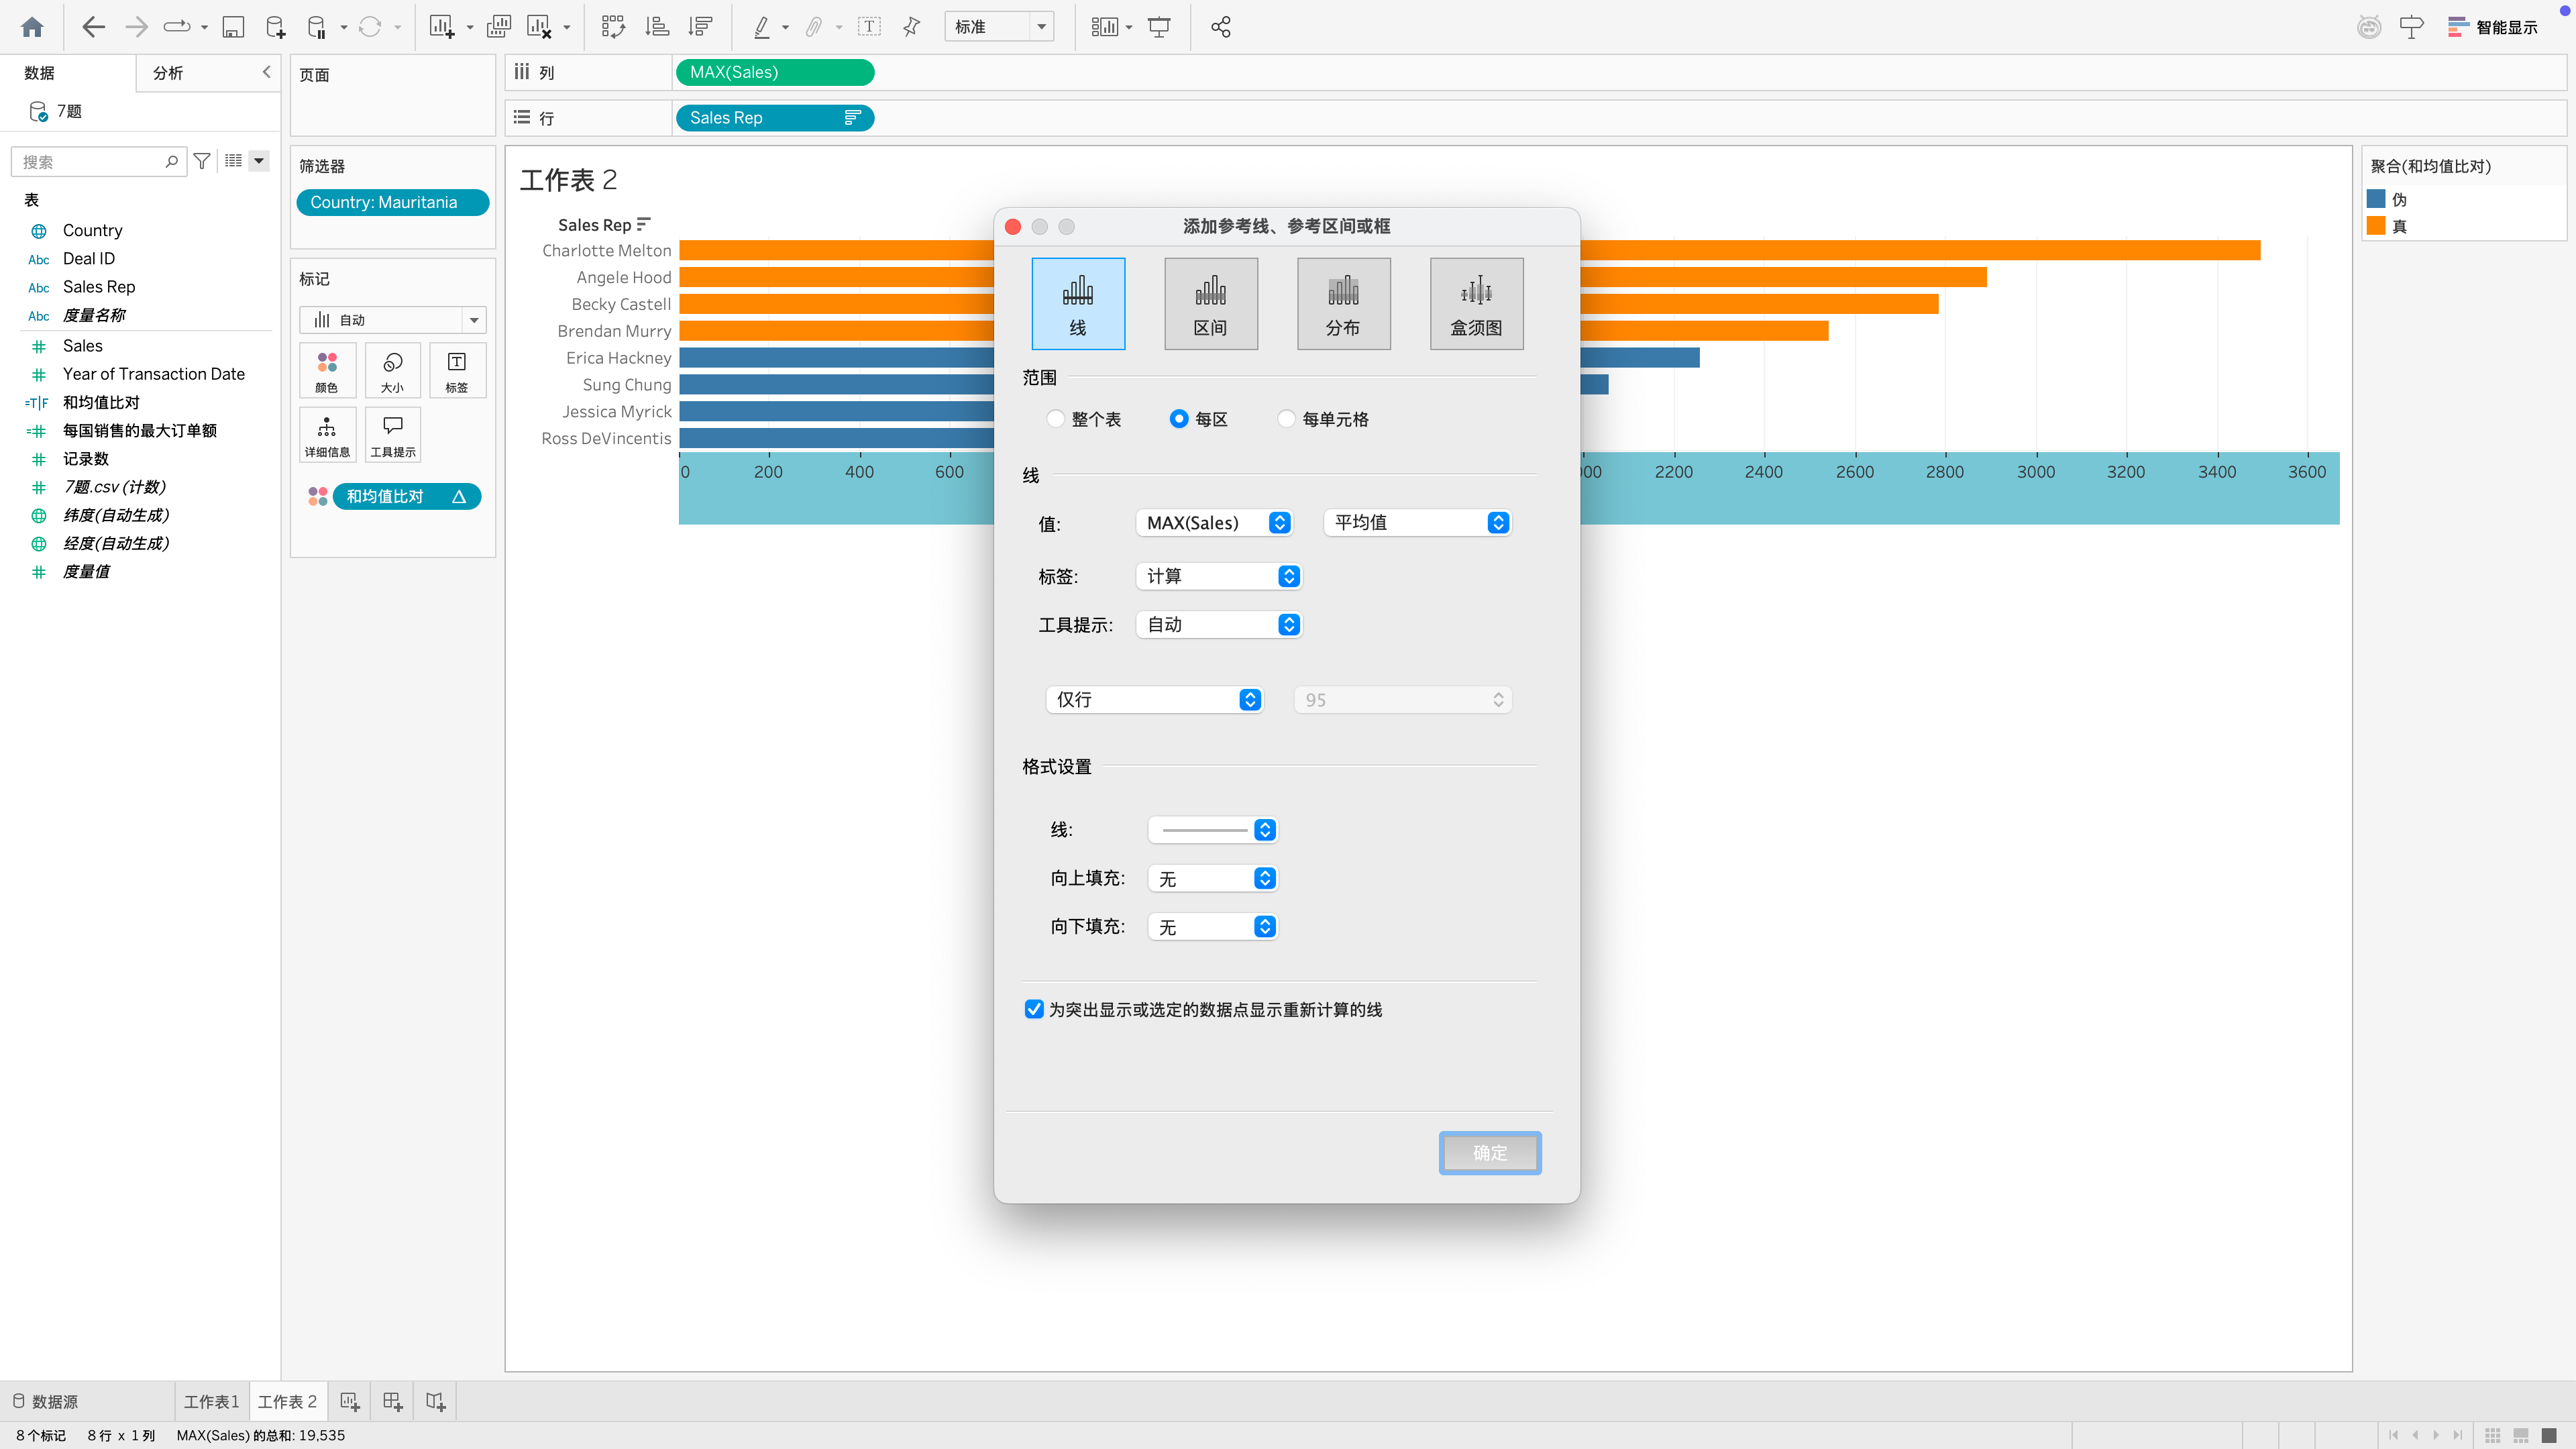Click the orange 真 legend swatch
Screen dimensions: 2576x1449
point(2376,226)
